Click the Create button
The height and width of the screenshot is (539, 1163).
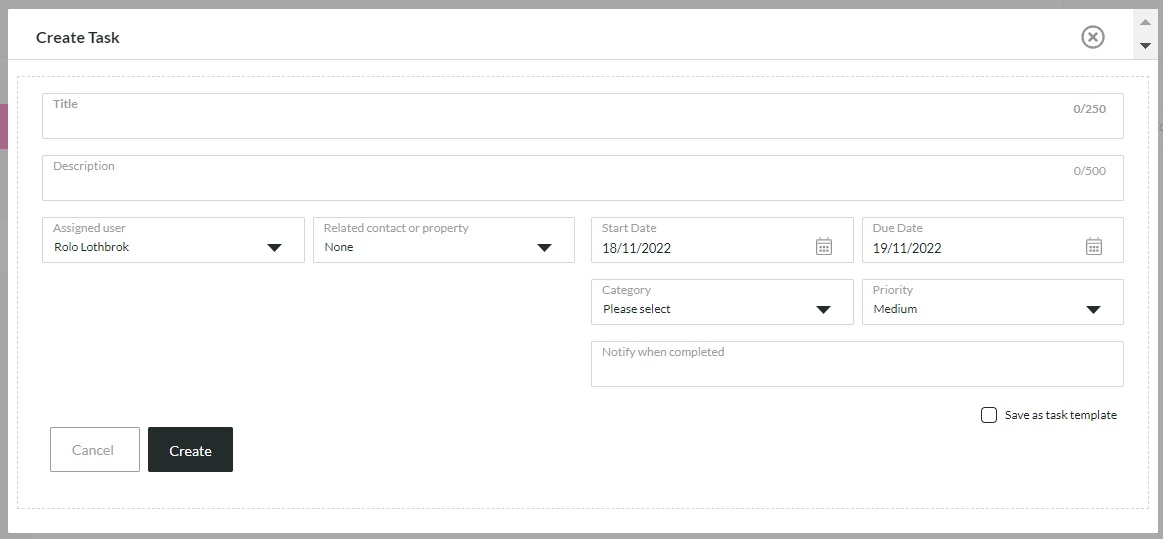[x=191, y=449]
